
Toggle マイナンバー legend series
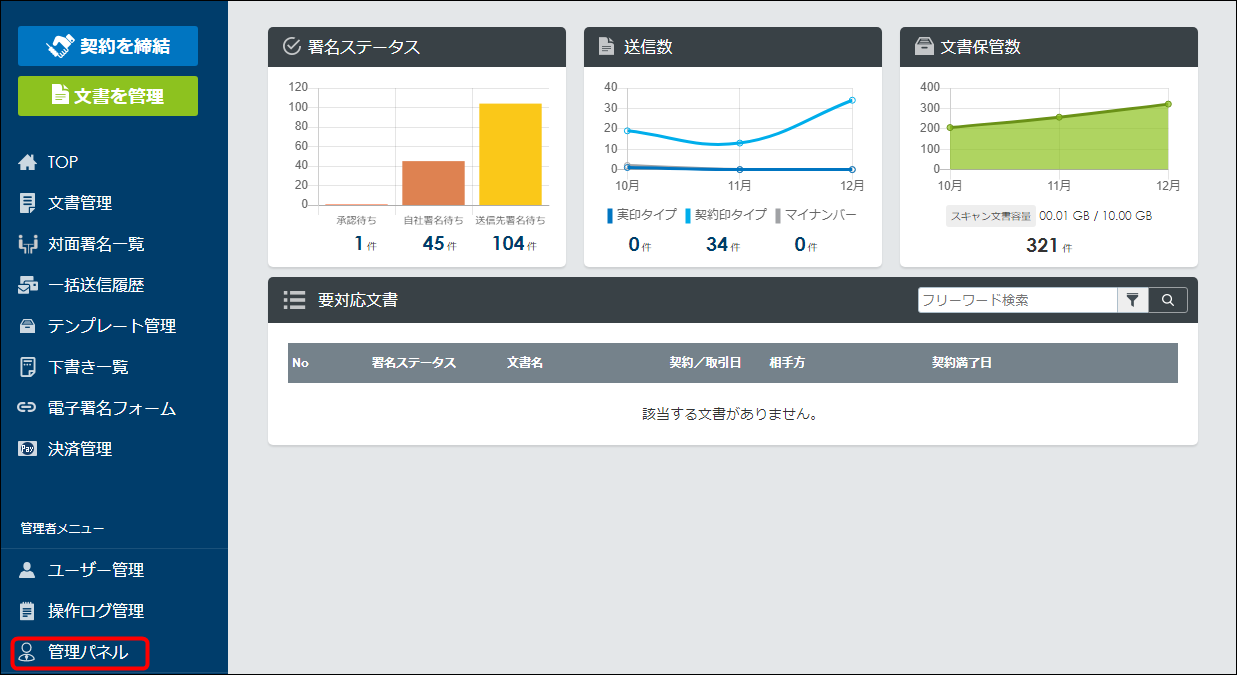coord(815,215)
